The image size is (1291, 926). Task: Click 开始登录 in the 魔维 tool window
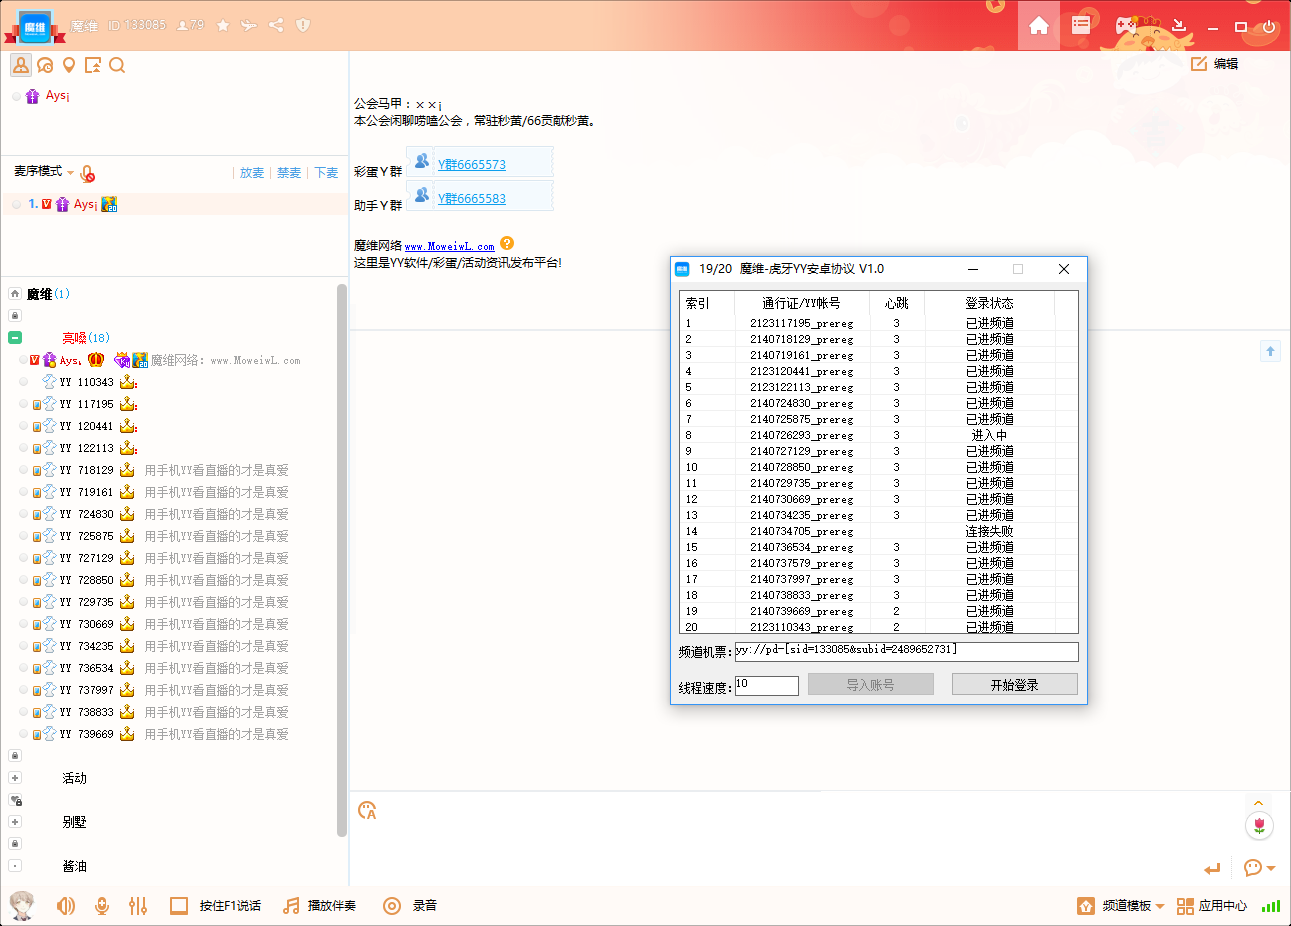tap(1014, 684)
